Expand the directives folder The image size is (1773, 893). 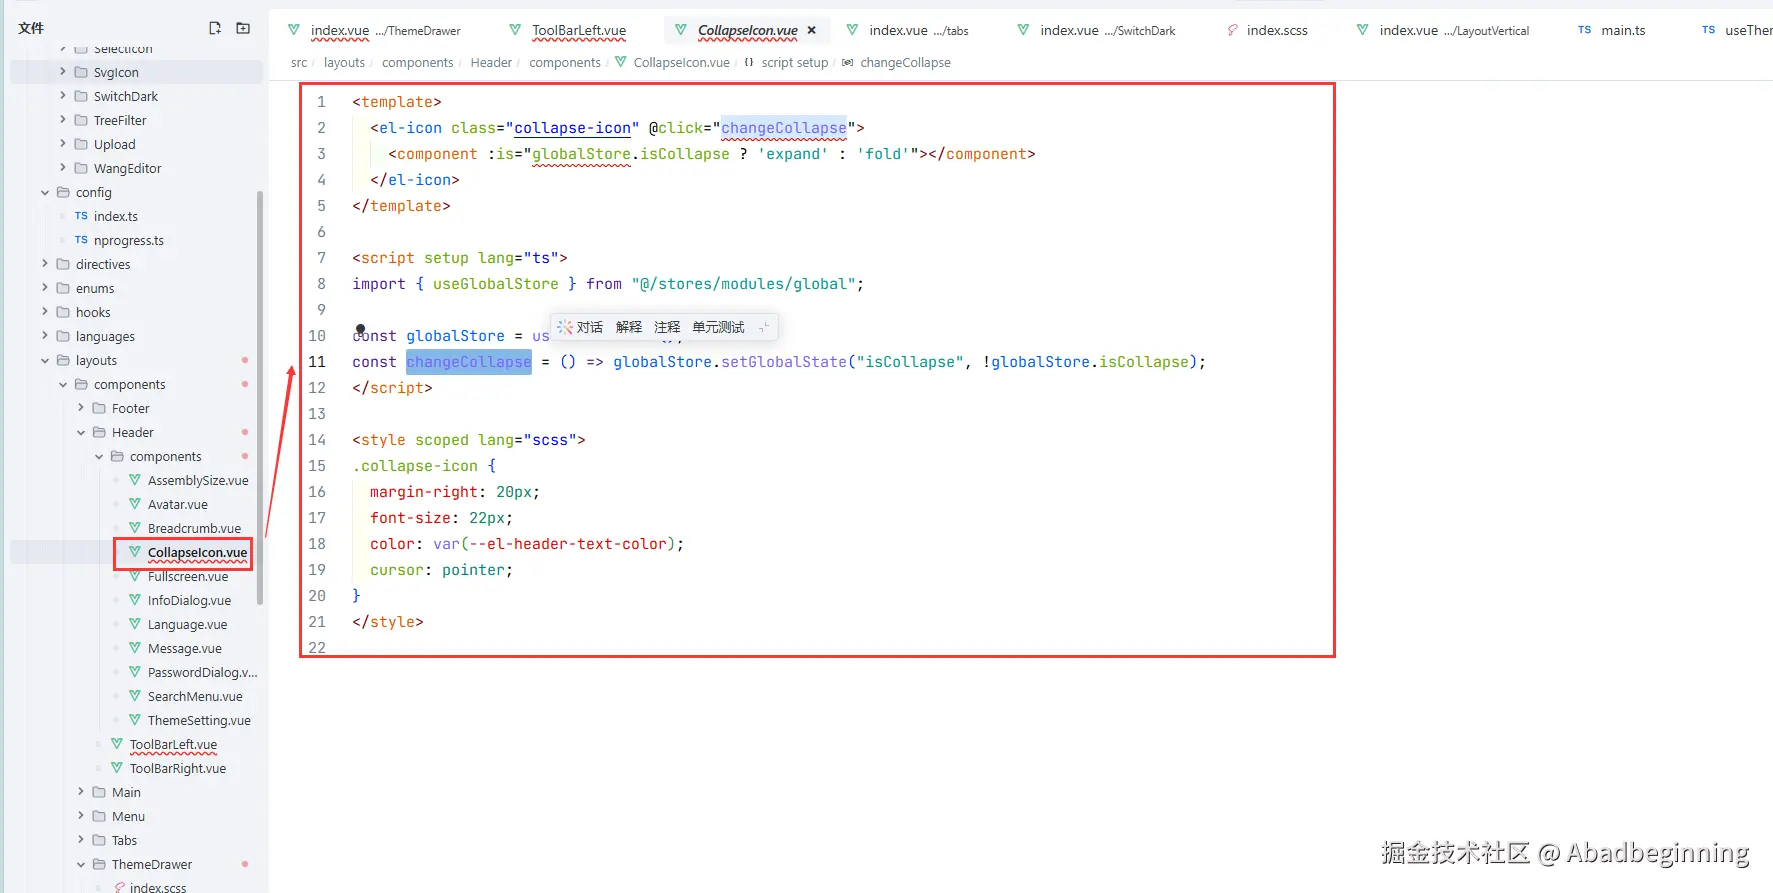click(45, 264)
